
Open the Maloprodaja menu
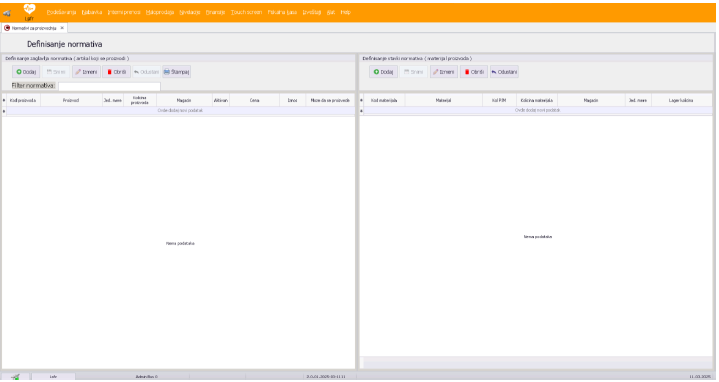[160, 12]
